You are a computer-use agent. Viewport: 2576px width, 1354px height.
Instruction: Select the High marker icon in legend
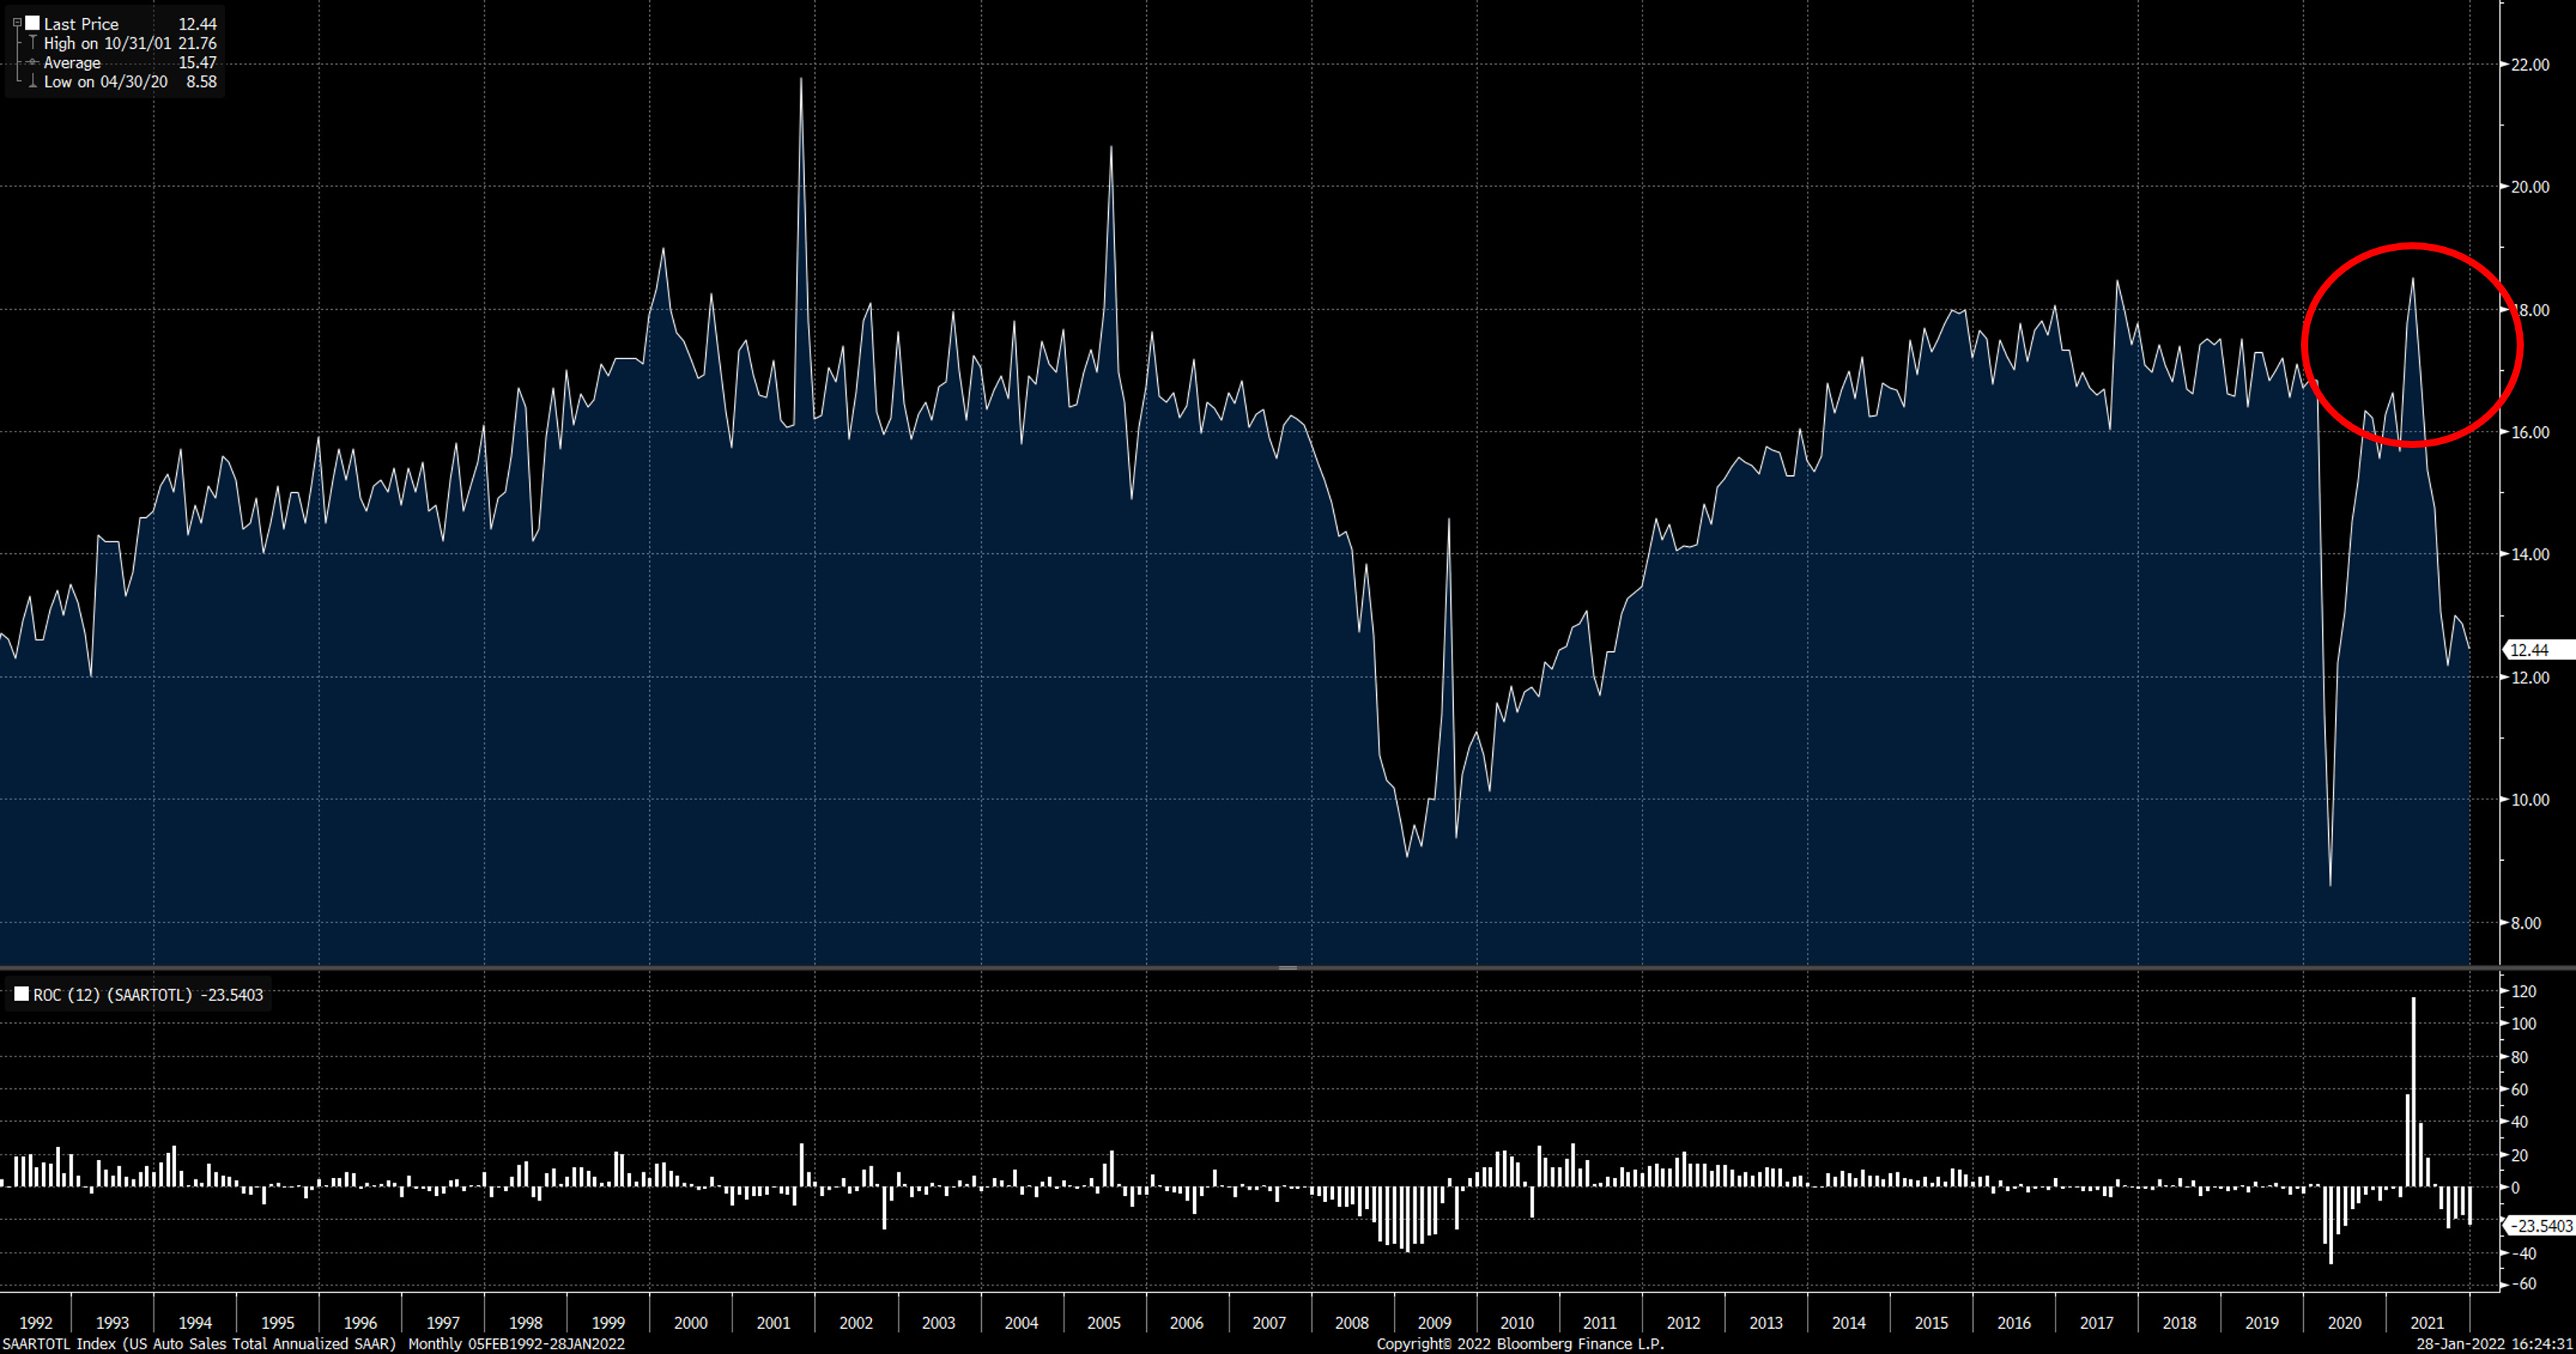[x=33, y=43]
